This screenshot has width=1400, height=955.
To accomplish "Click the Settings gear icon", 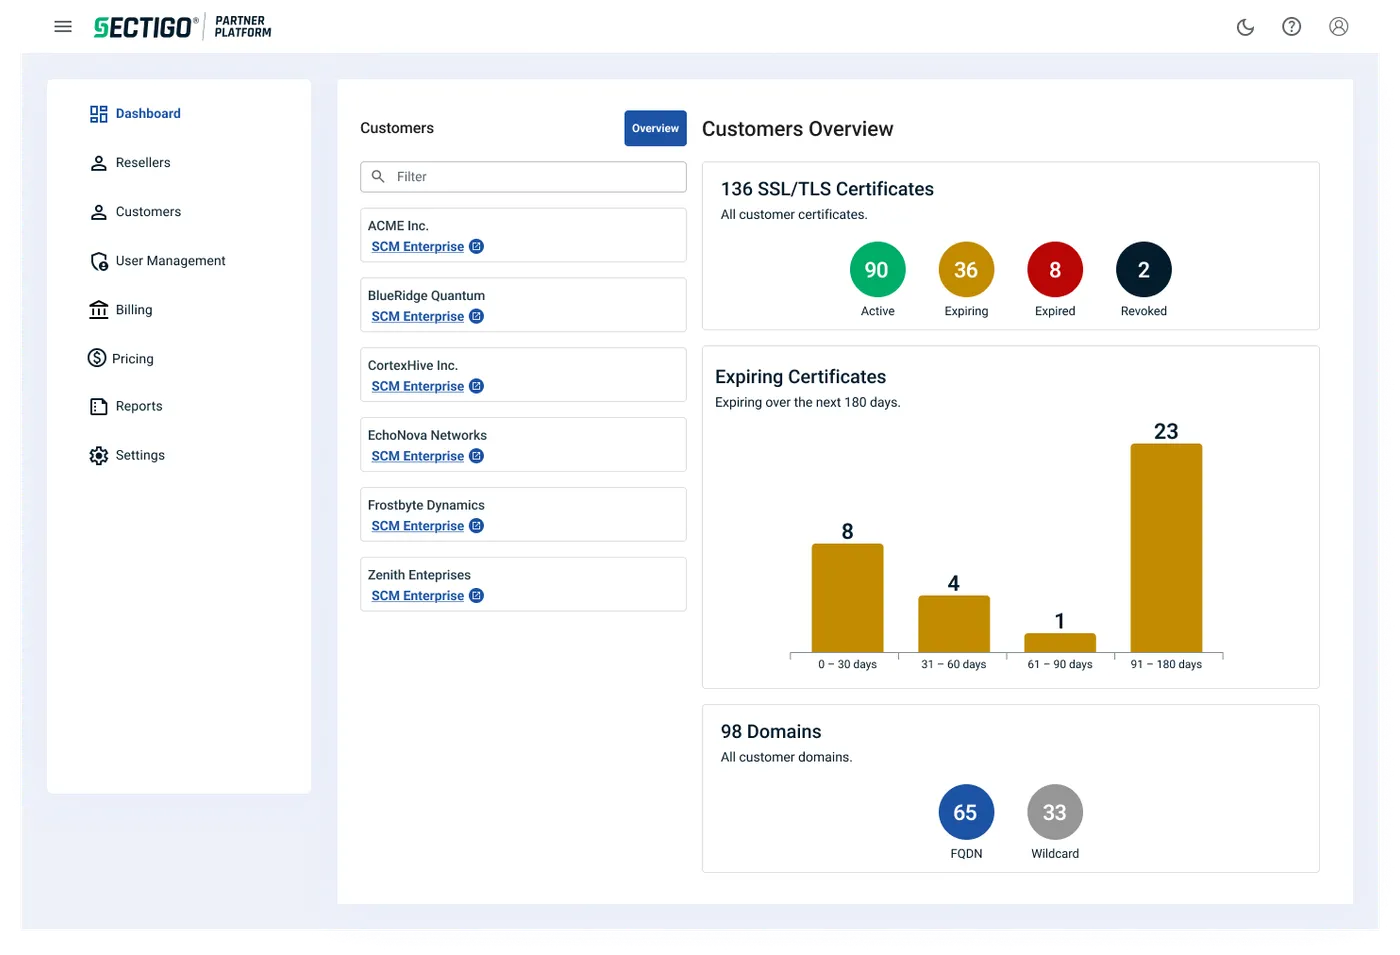I will click(98, 456).
